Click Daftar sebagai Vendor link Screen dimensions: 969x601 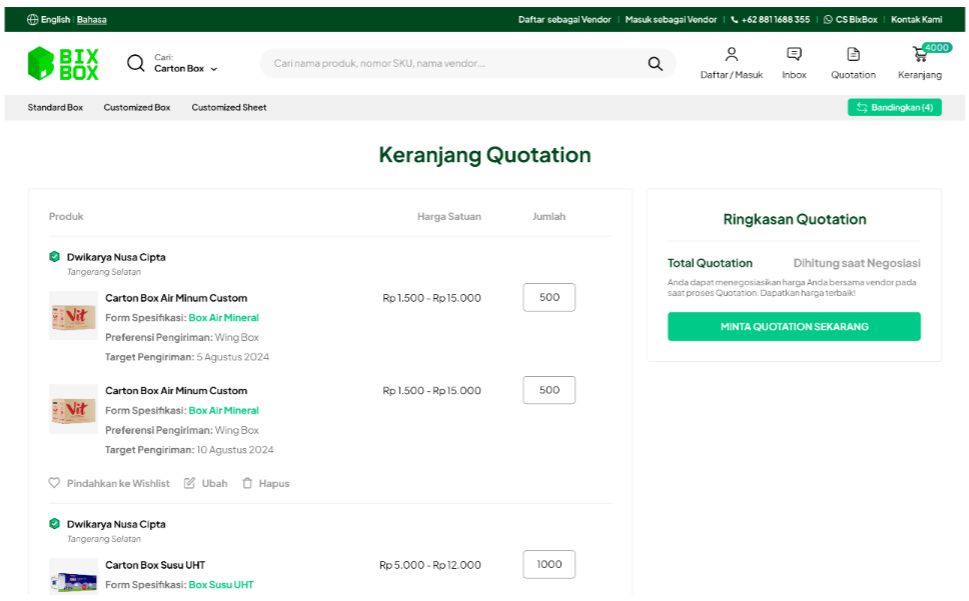point(564,20)
